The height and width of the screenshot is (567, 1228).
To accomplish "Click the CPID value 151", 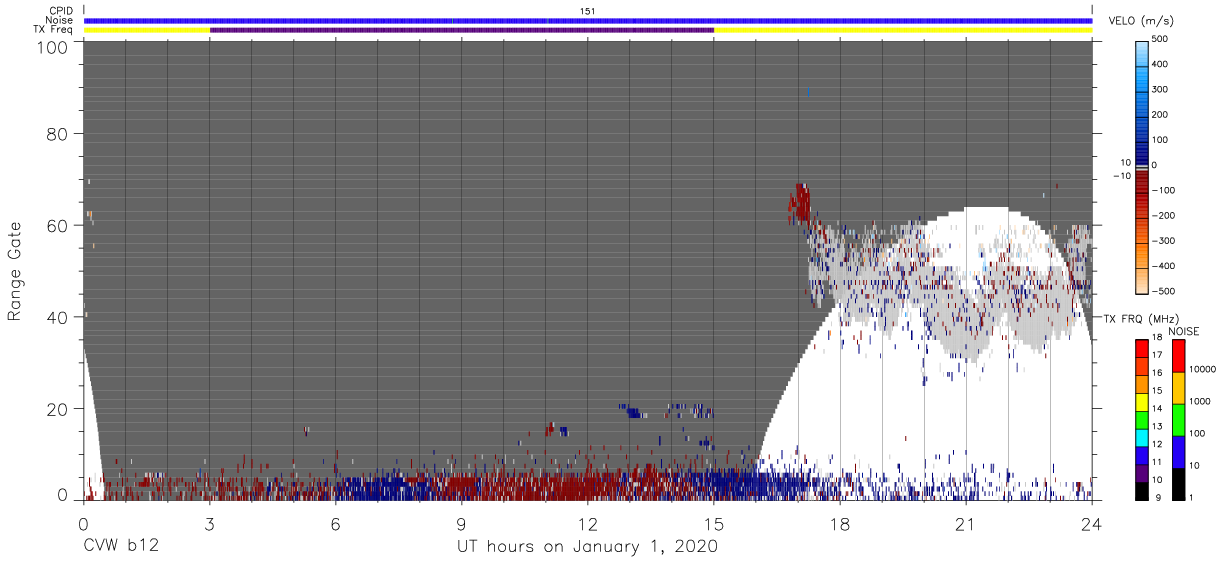I will point(588,11).
